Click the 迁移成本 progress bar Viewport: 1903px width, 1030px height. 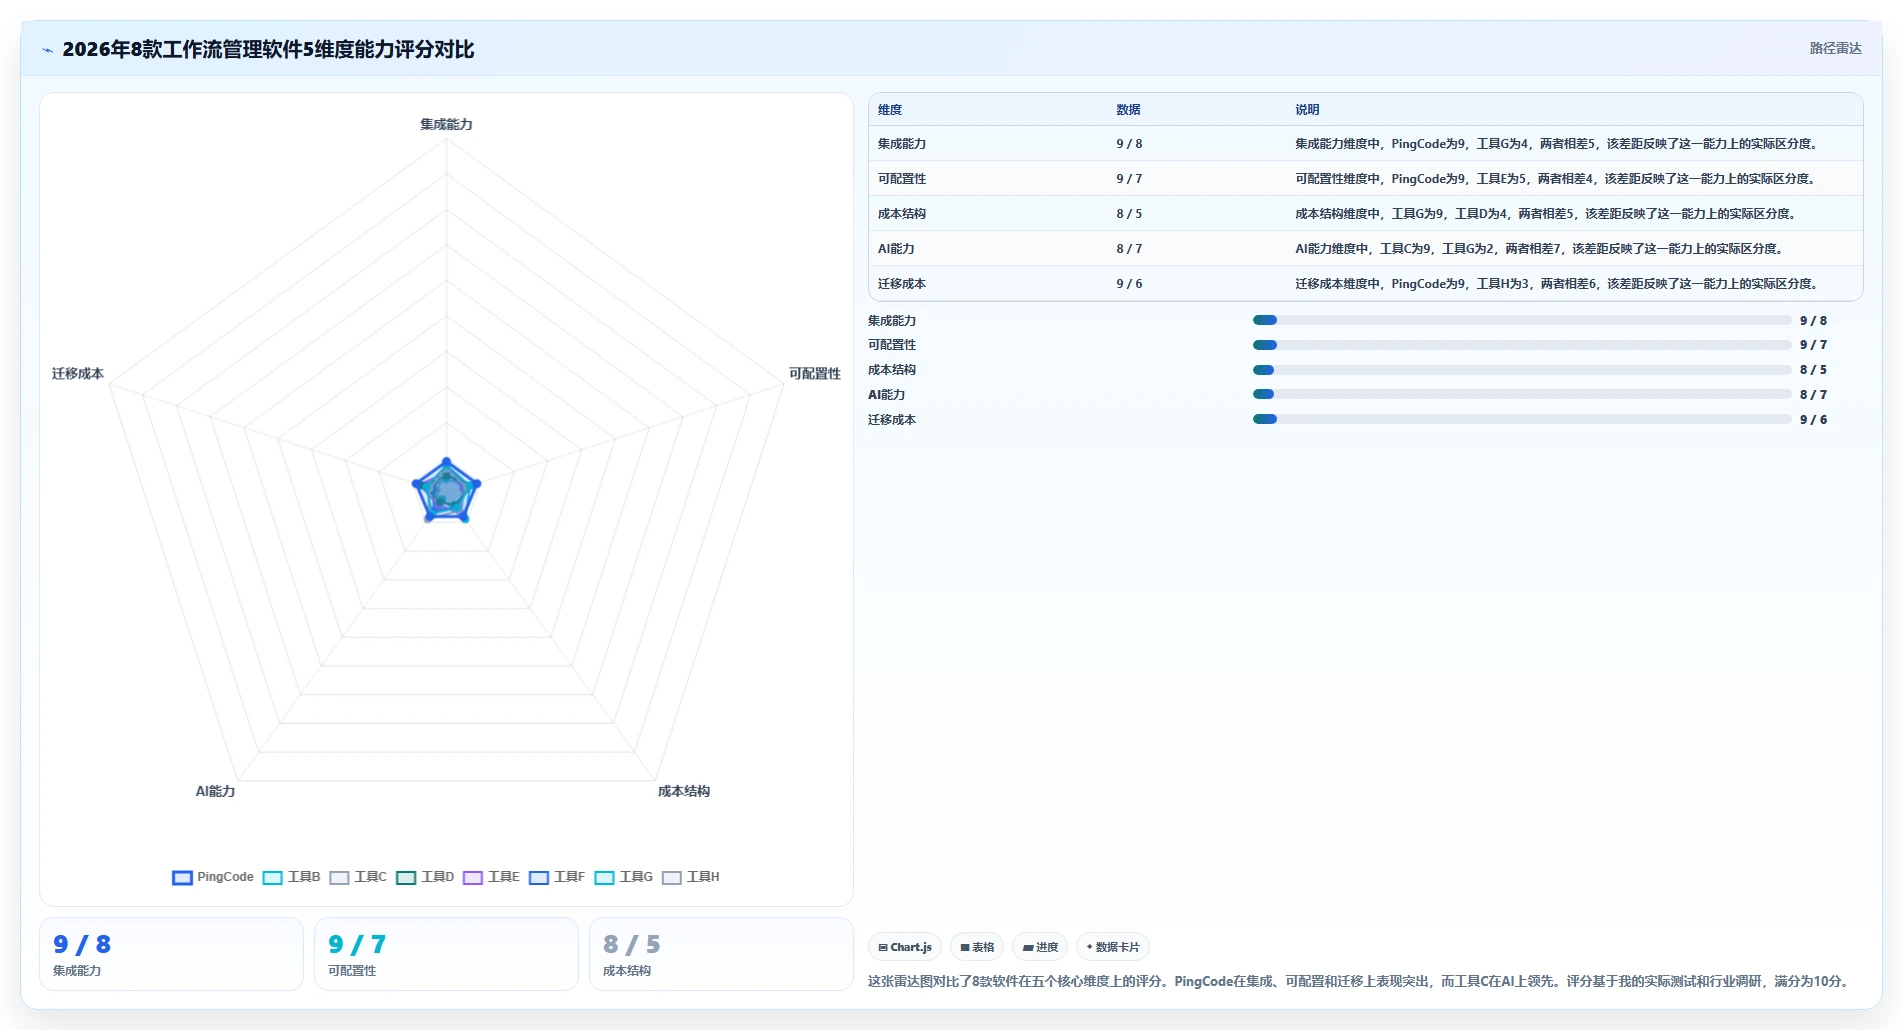point(1522,419)
